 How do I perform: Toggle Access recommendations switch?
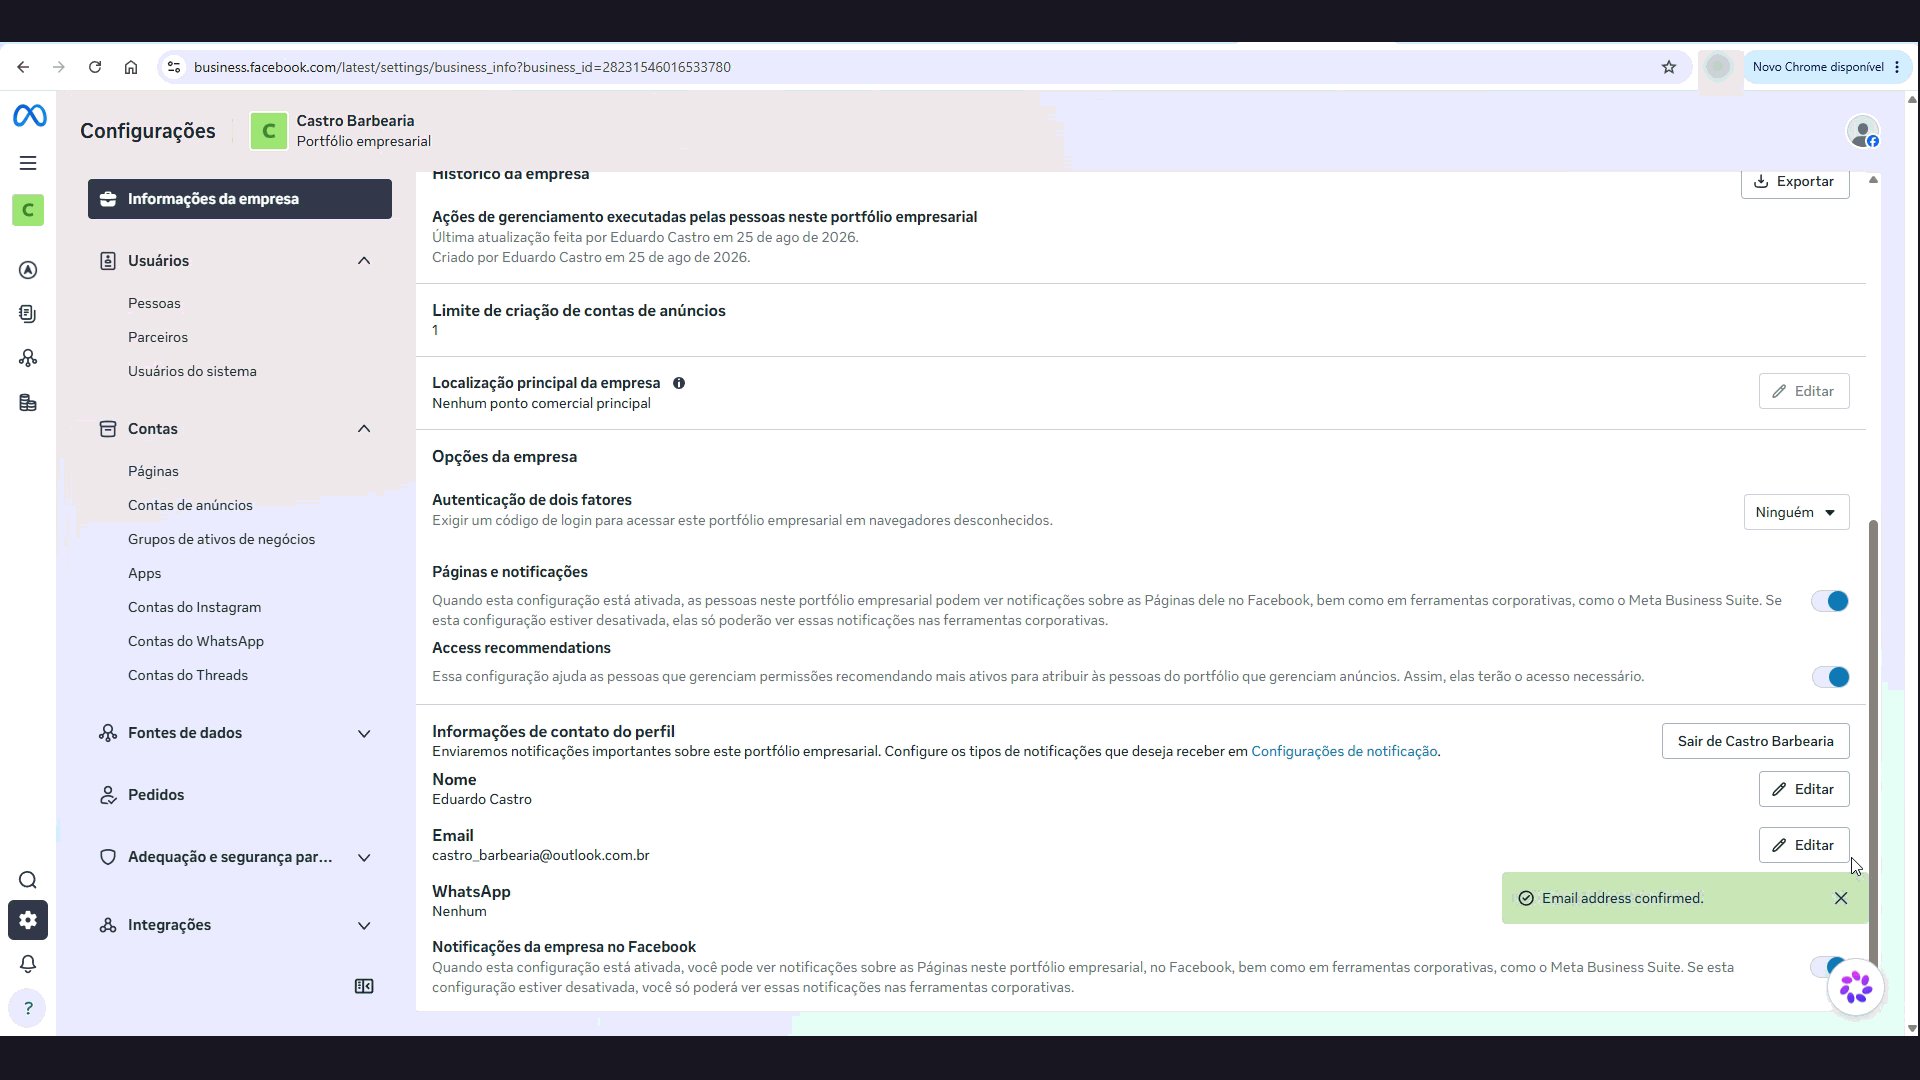tap(1830, 677)
